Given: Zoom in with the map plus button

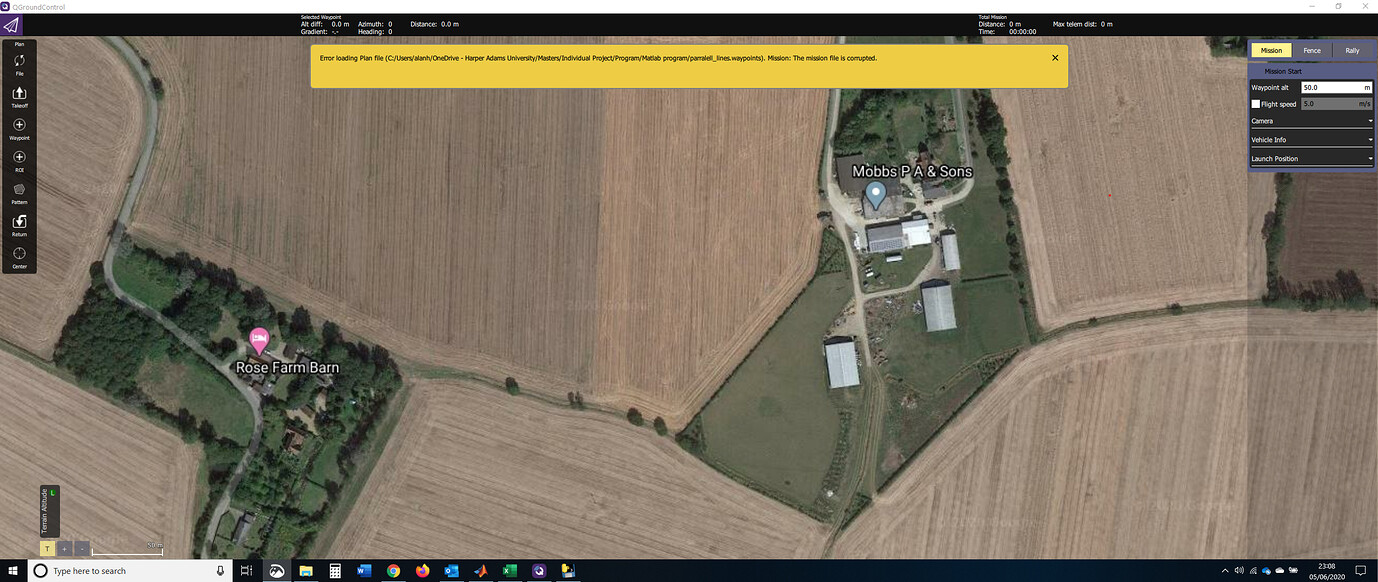Looking at the screenshot, I should point(64,548).
